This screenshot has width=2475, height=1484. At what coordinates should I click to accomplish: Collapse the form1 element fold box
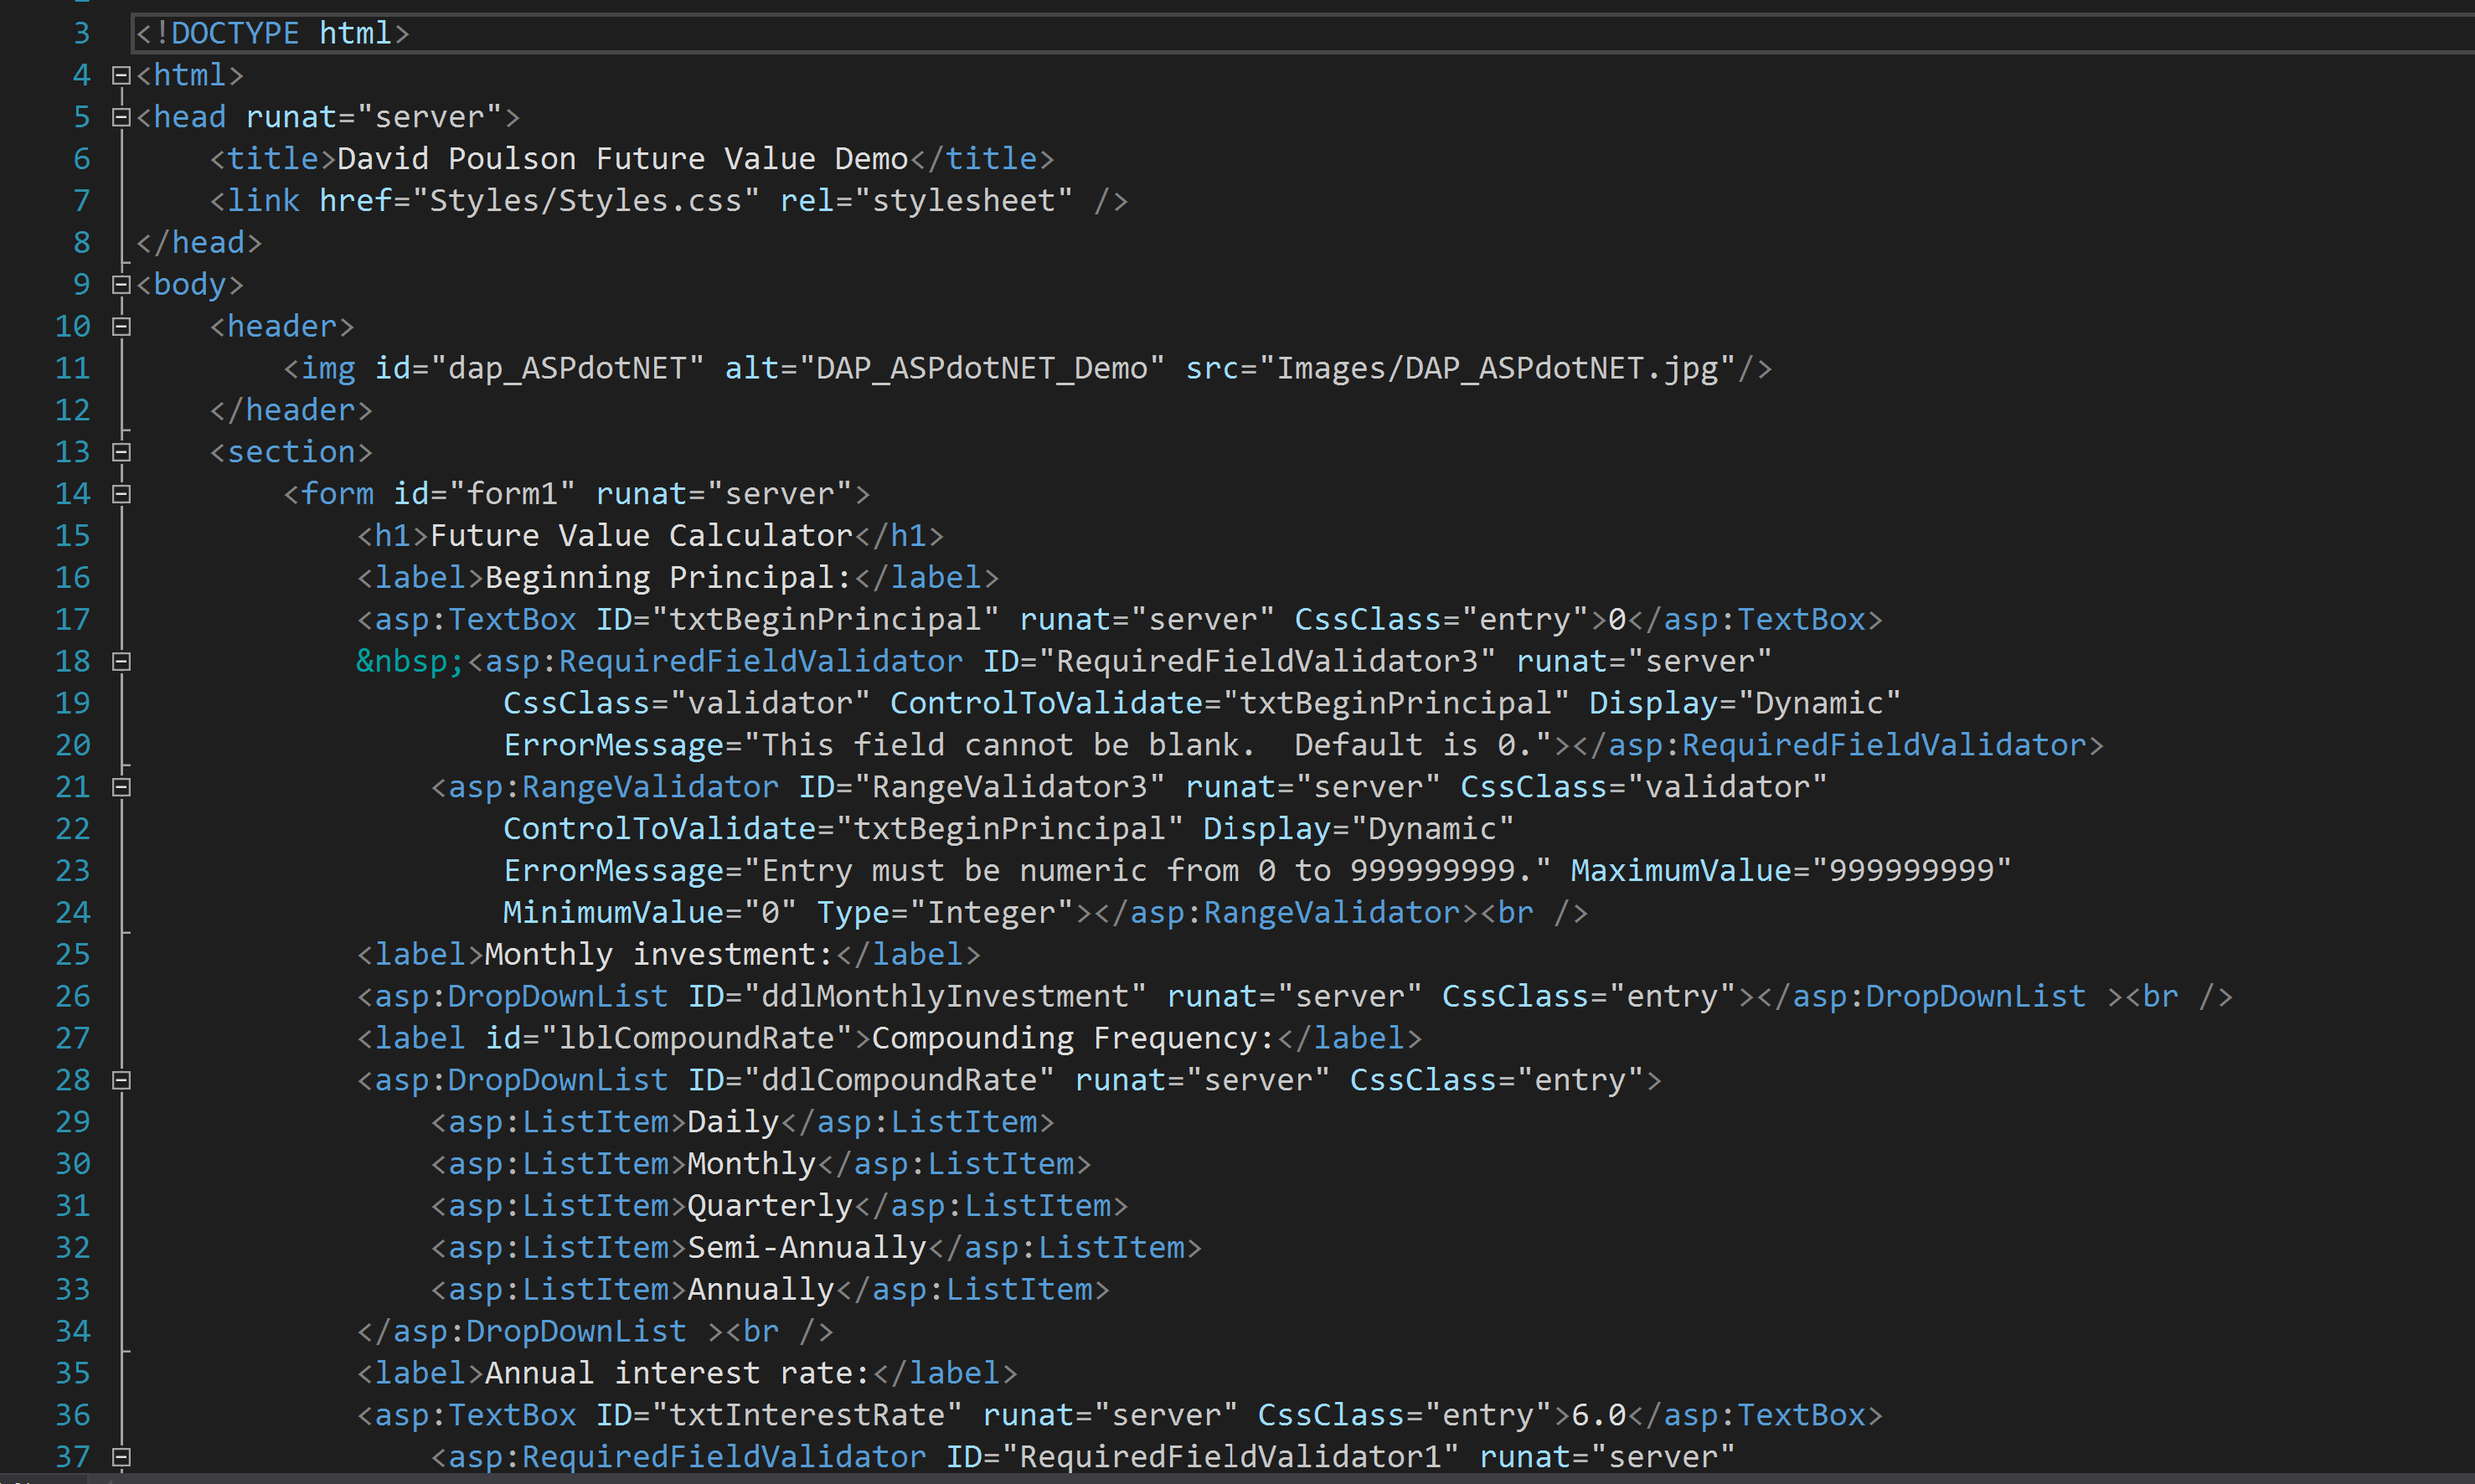pyautogui.click(x=121, y=494)
